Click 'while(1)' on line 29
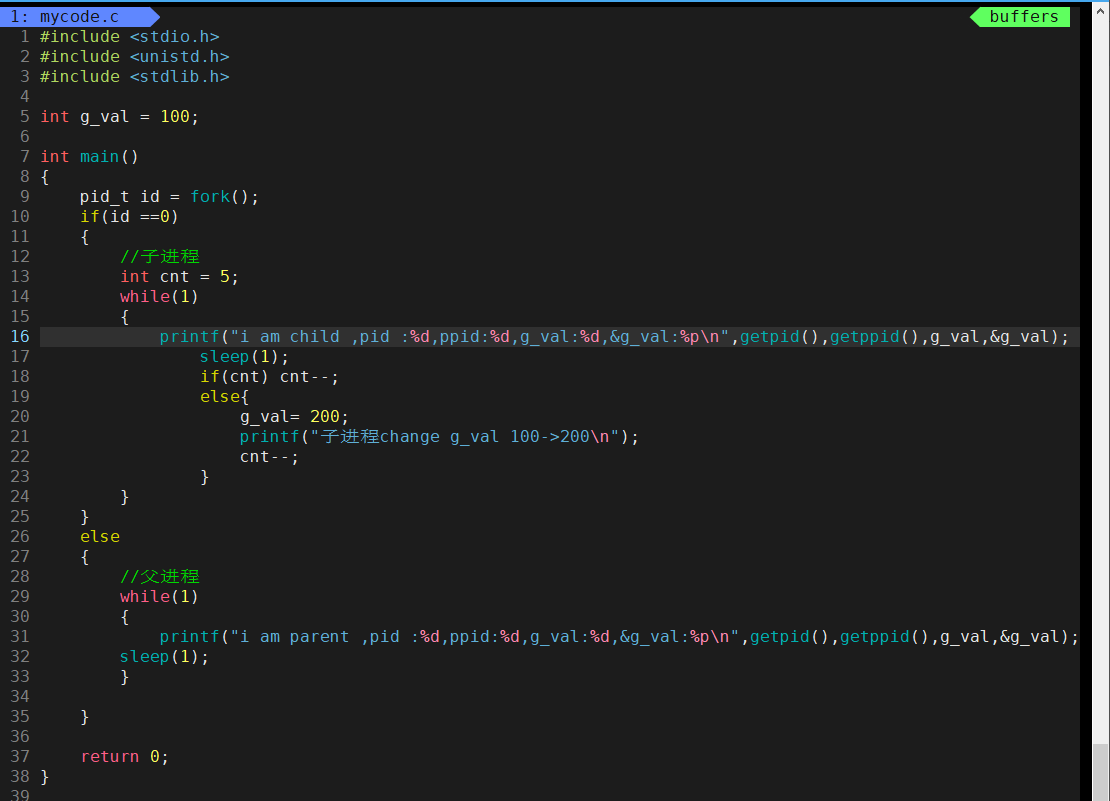Screen dimensions: 1110x801 (159, 597)
